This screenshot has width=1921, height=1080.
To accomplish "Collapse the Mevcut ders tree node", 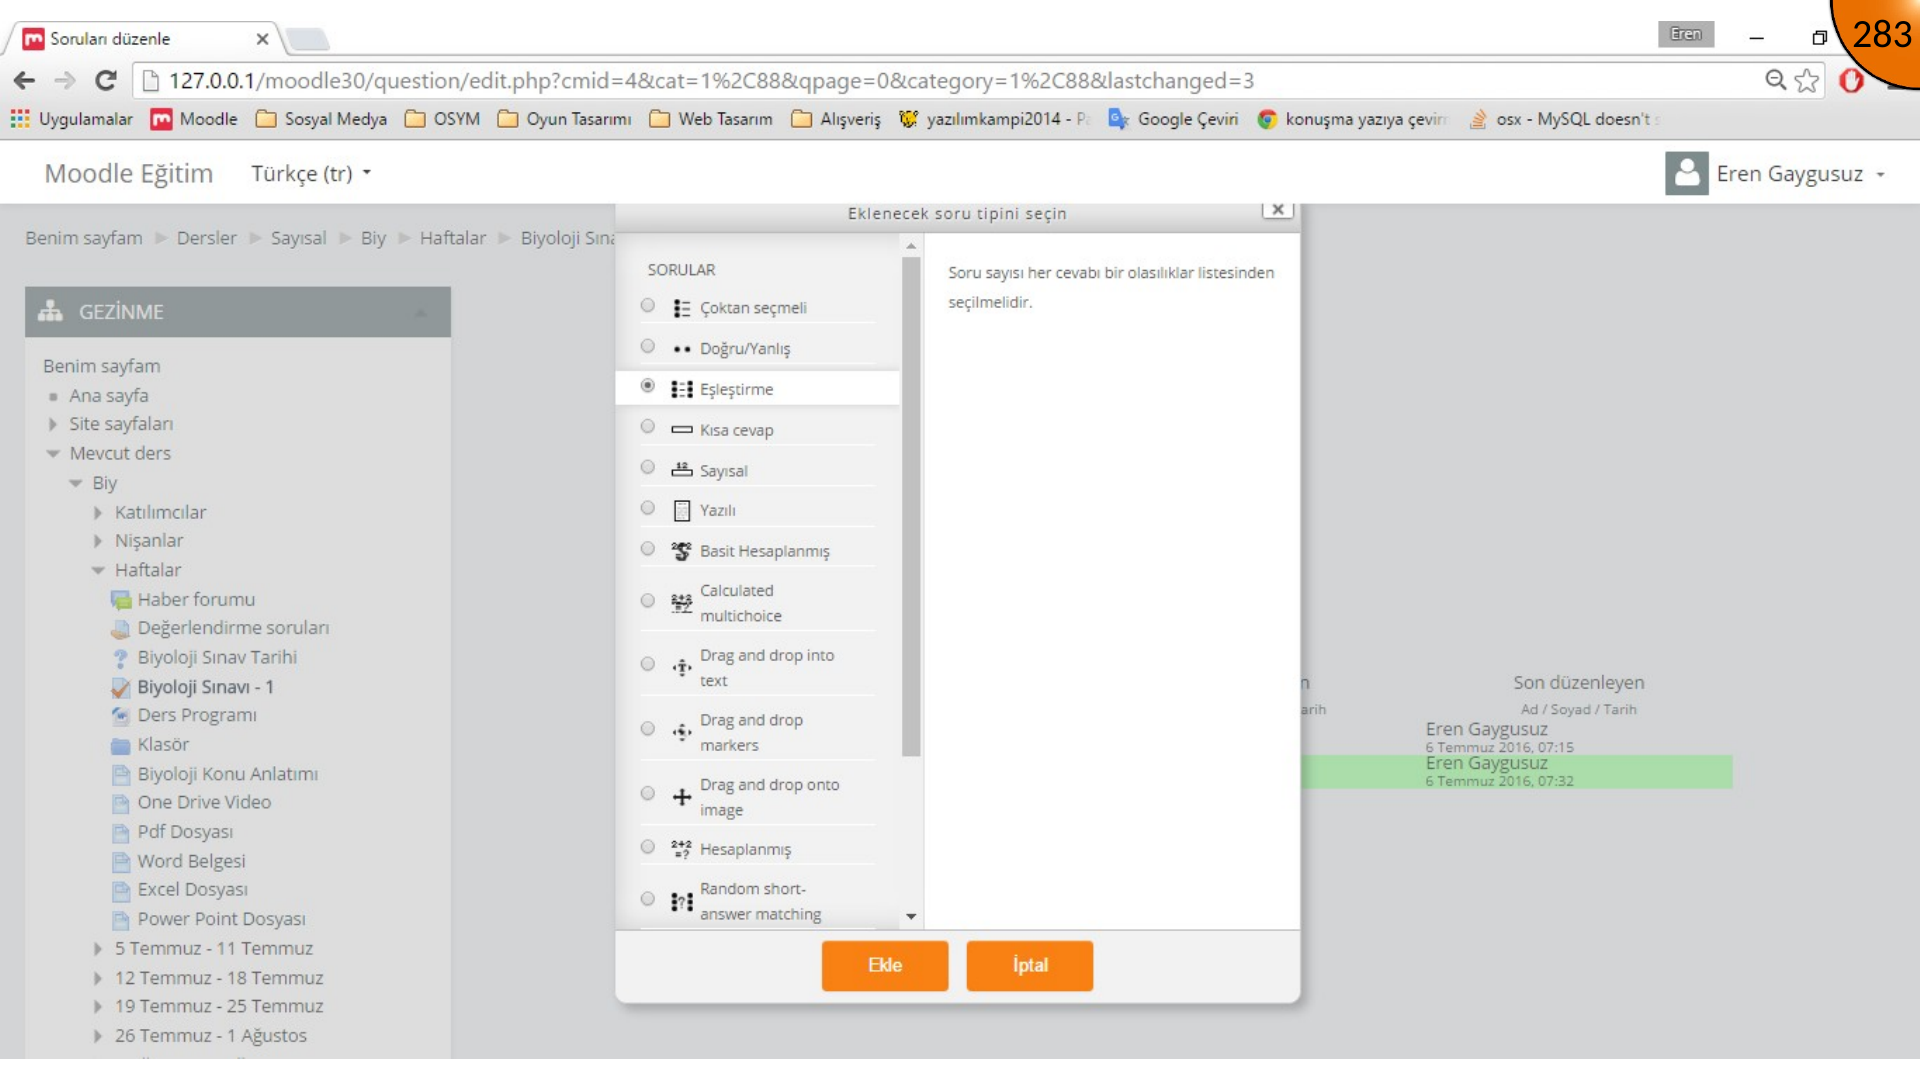I will pos(53,454).
